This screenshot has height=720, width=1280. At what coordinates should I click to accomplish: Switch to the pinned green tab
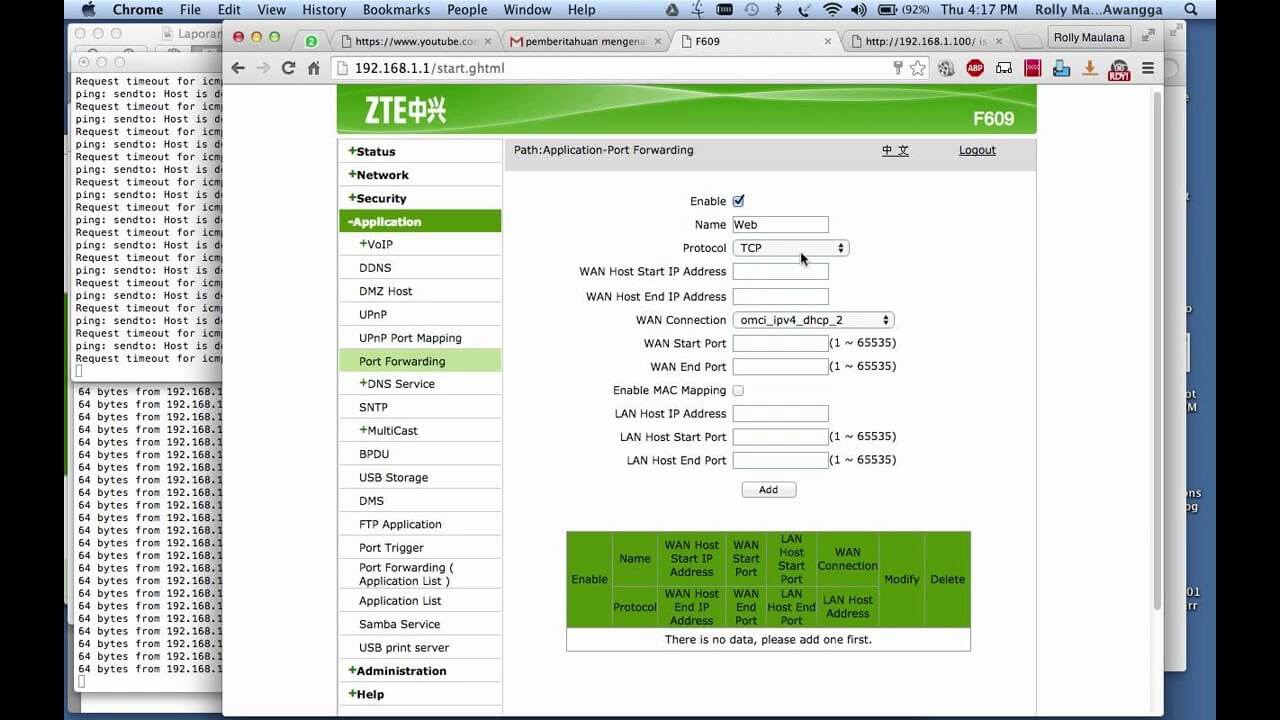pyautogui.click(x=311, y=41)
